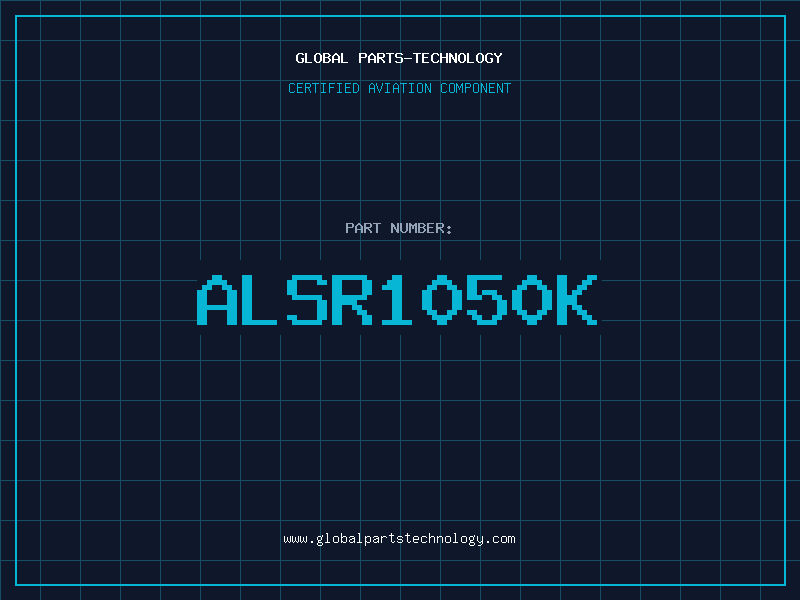Select the digit 5 in the part number

(487, 300)
